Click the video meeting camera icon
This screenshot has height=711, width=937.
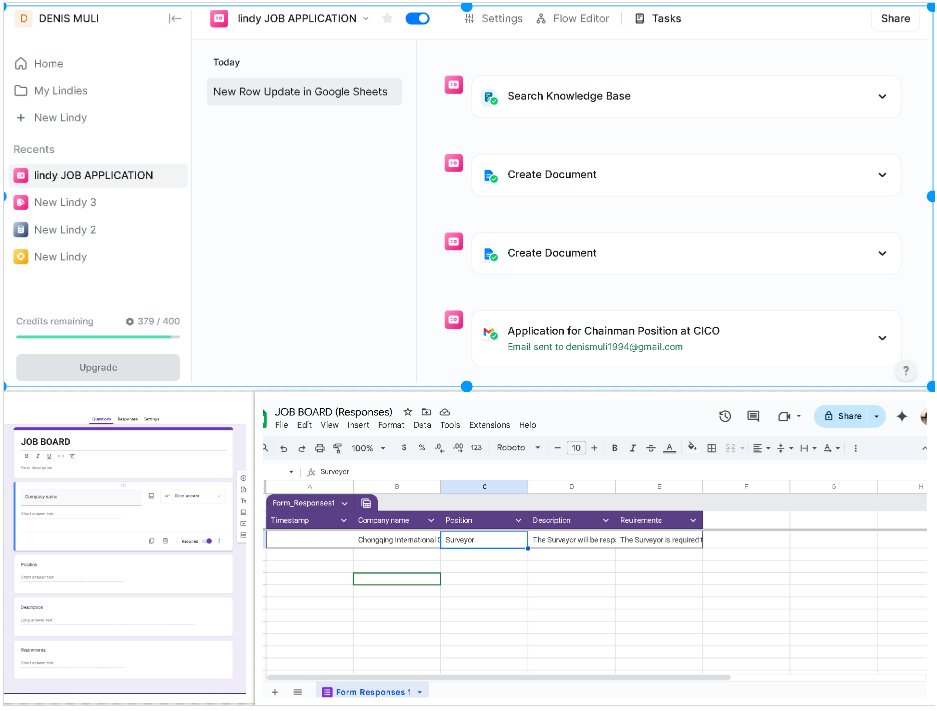pyautogui.click(x=785, y=416)
